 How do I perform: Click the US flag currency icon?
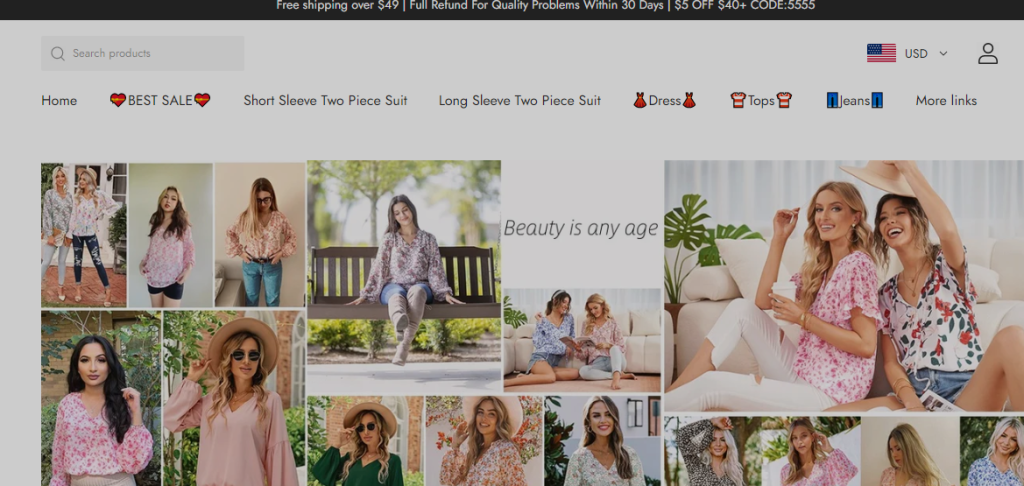pos(881,54)
